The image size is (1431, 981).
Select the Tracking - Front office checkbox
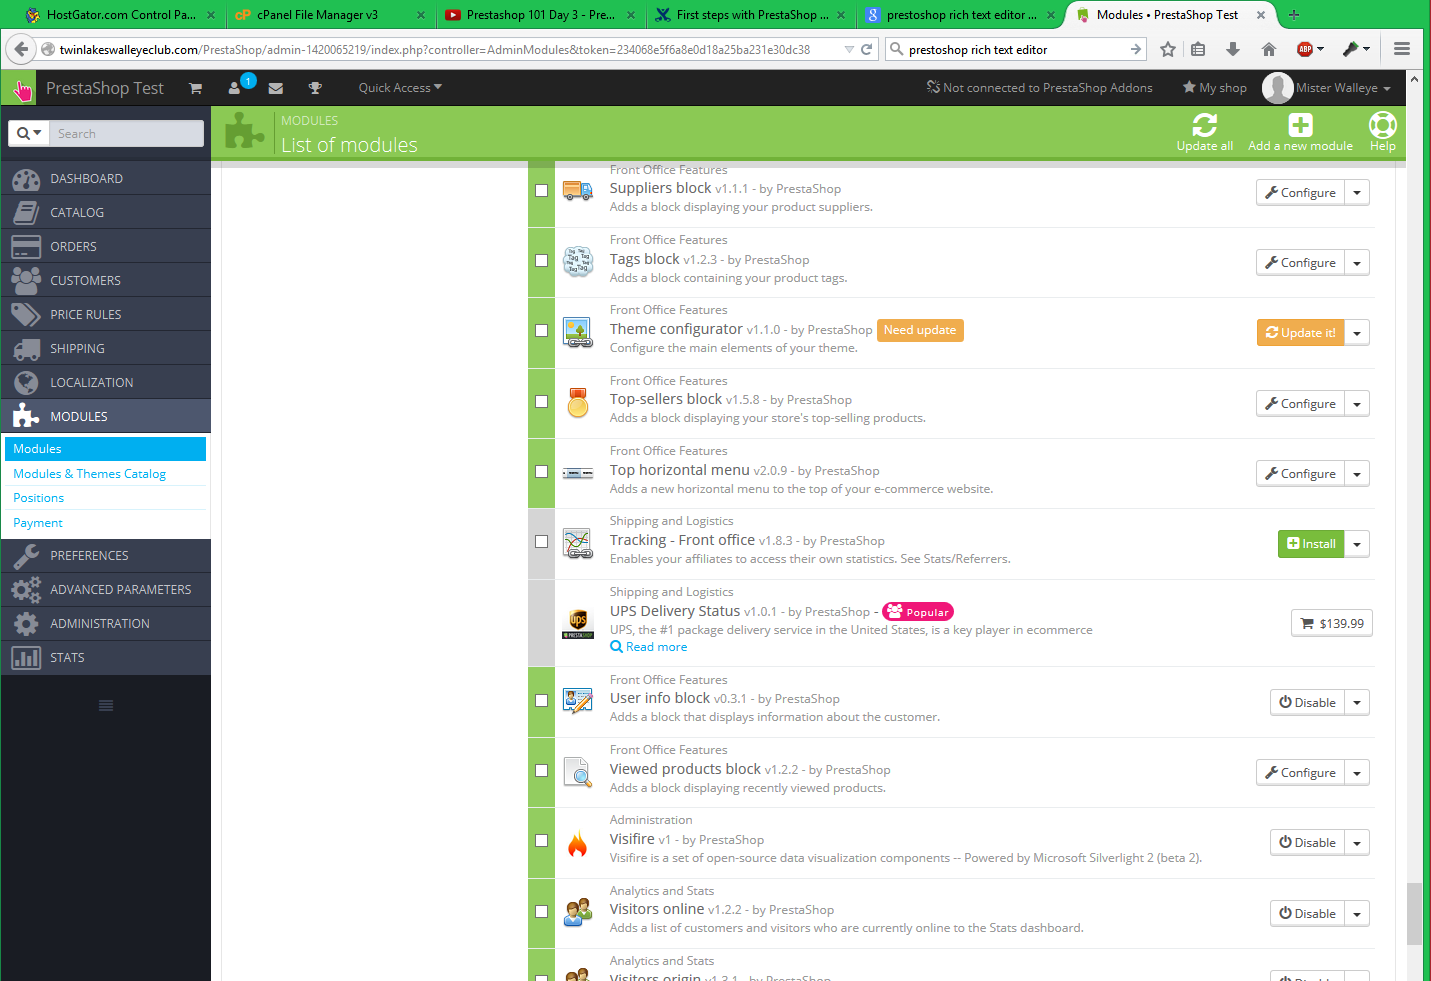tap(541, 541)
